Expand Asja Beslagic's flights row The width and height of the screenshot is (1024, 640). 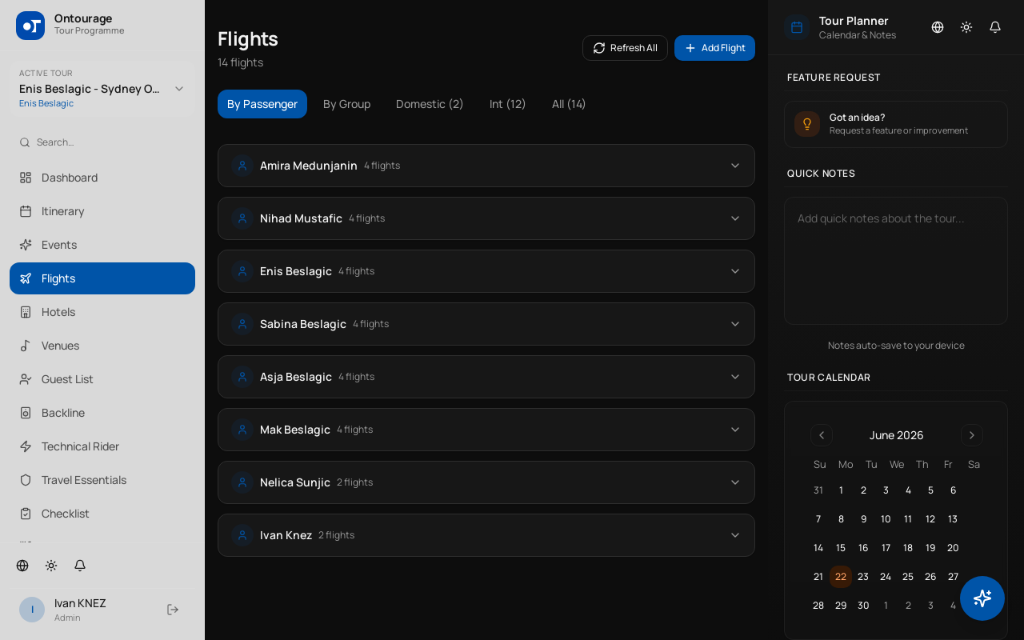[x=735, y=377]
